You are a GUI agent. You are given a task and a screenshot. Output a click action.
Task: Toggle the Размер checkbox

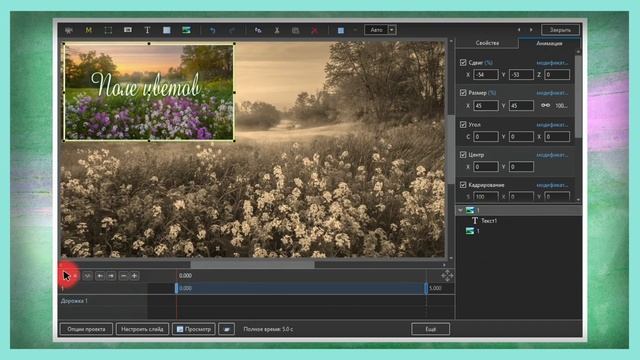[463, 93]
